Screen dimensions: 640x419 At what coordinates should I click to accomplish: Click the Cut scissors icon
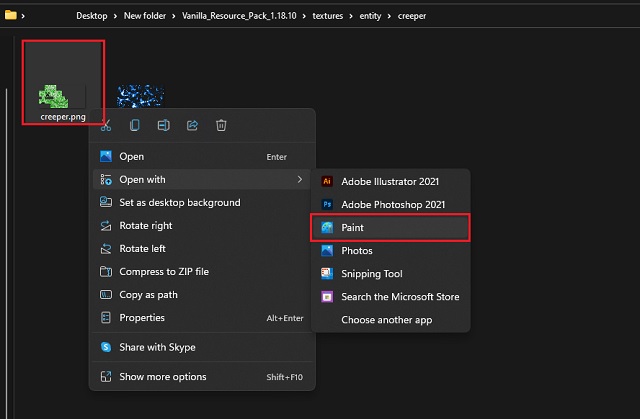coord(106,125)
